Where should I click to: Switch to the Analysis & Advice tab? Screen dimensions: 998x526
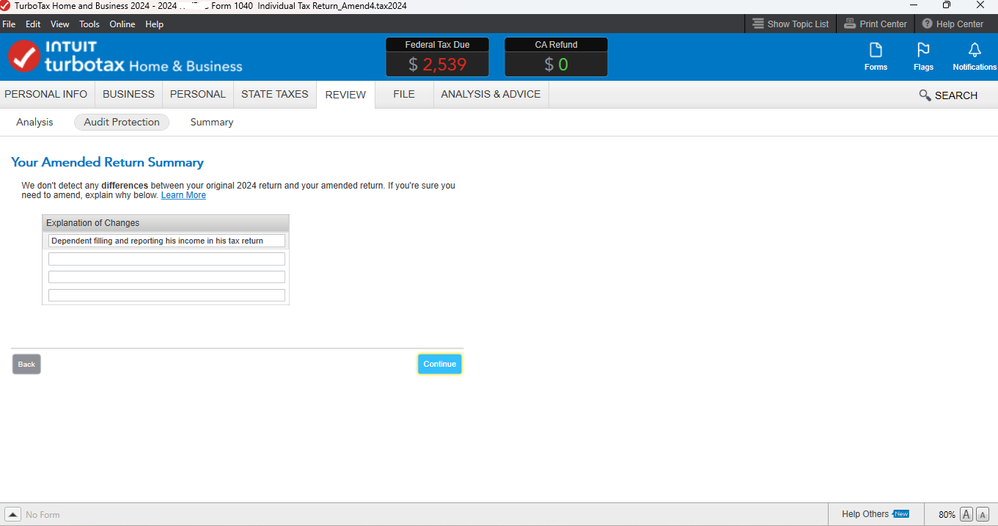pyautogui.click(x=491, y=94)
